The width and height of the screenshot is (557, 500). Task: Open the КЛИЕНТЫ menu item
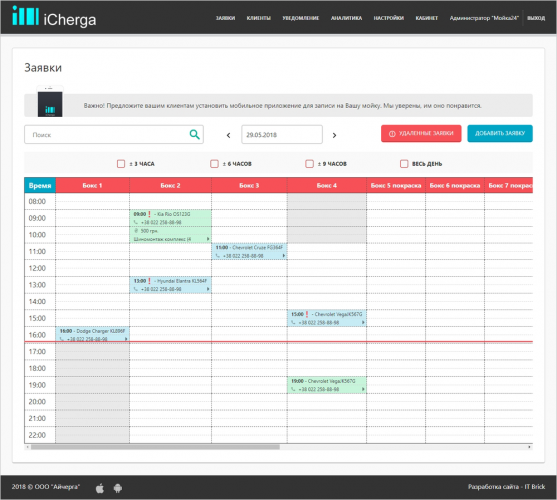(x=259, y=18)
